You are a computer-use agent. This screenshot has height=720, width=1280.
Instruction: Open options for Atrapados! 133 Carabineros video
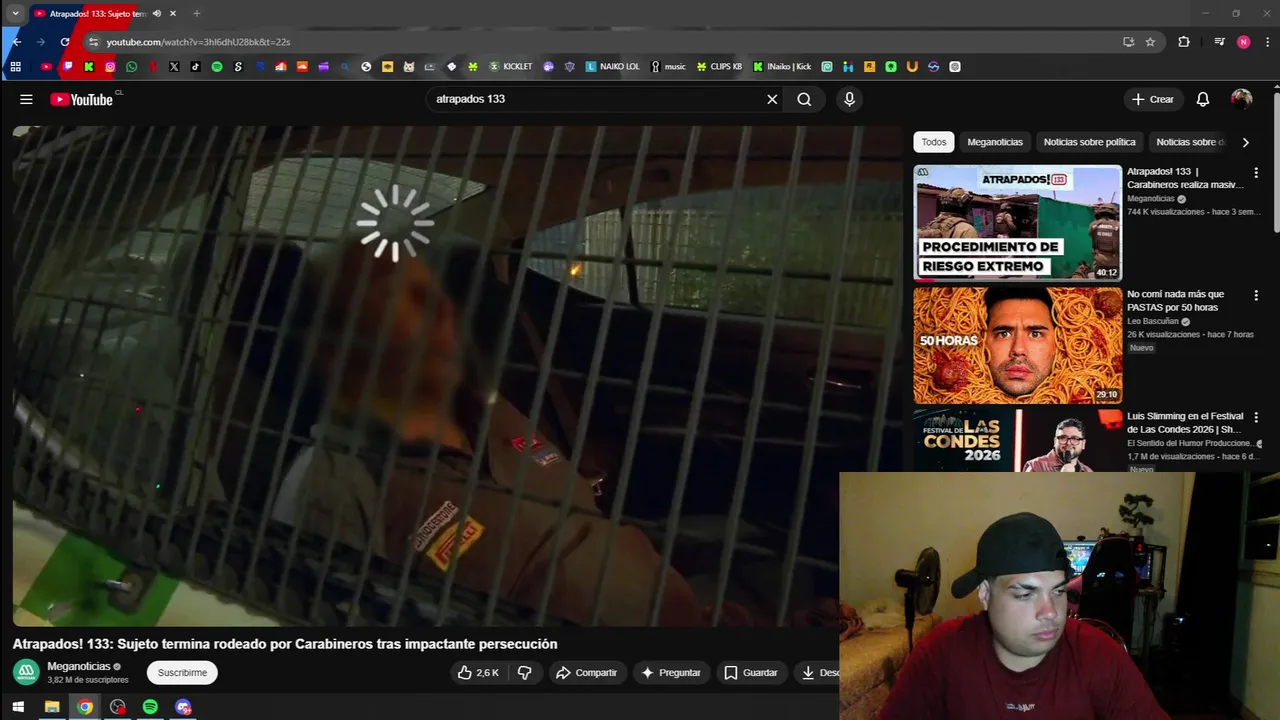(1256, 173)
